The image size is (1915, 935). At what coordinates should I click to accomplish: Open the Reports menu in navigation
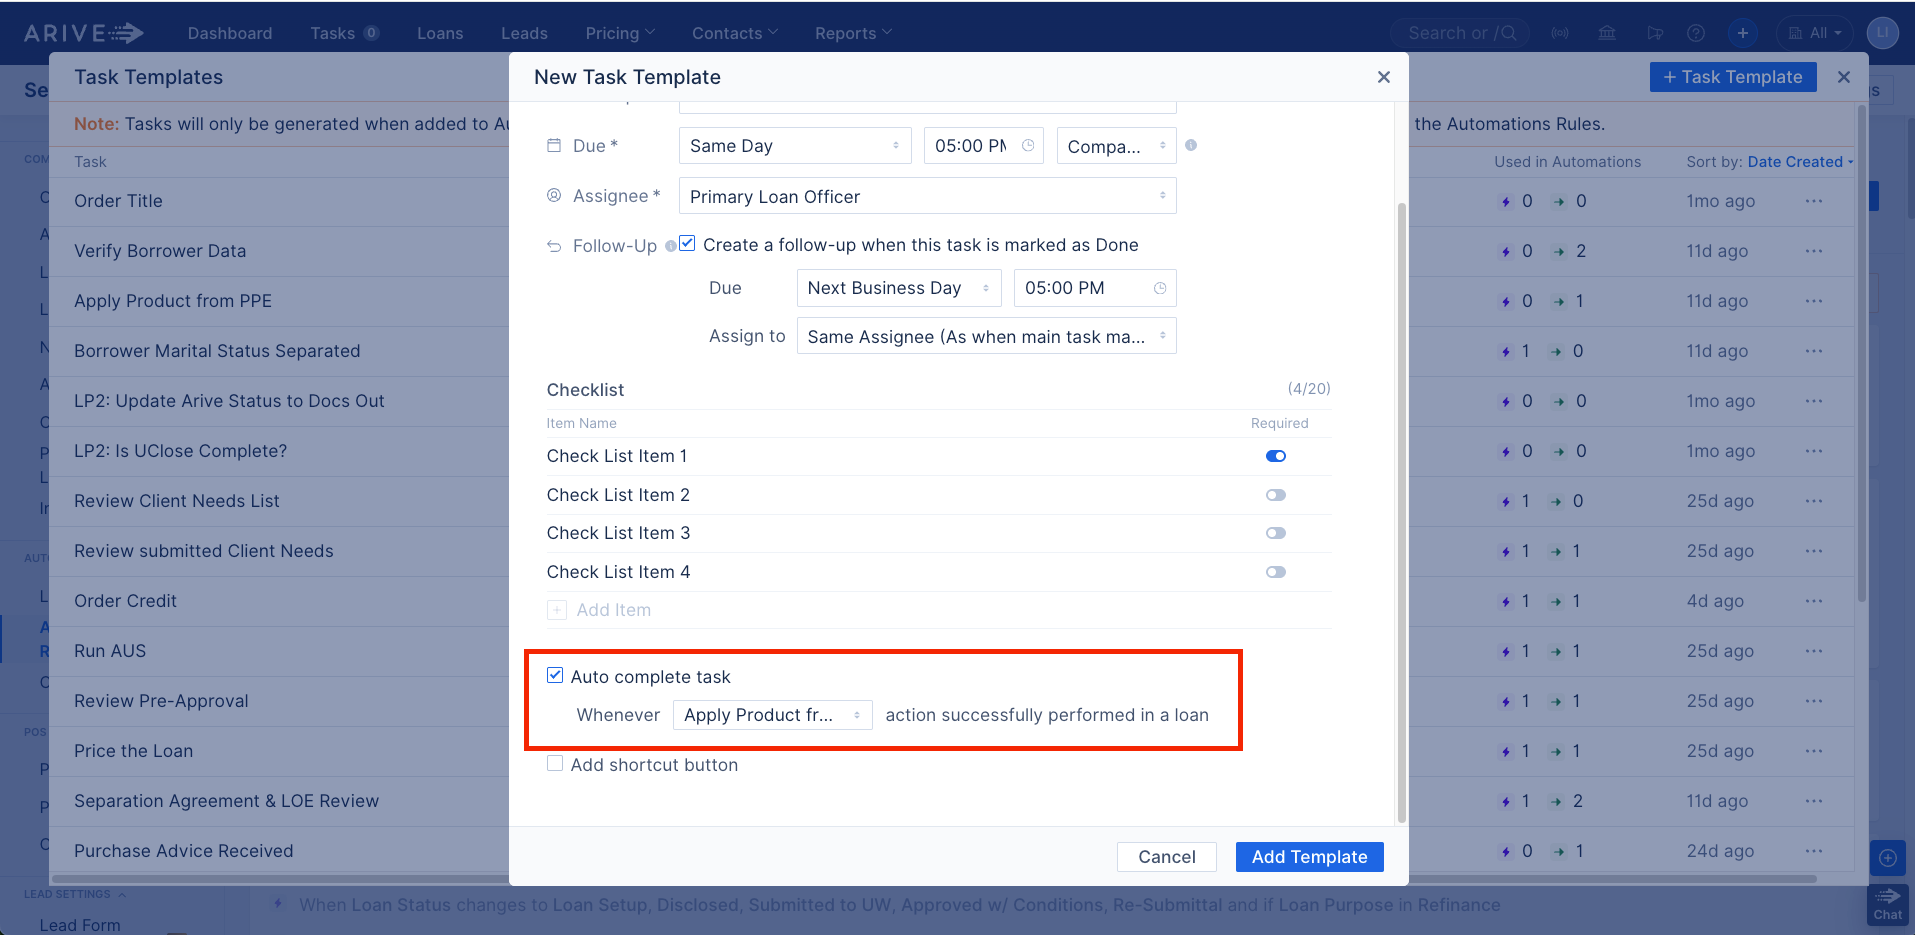851,32
